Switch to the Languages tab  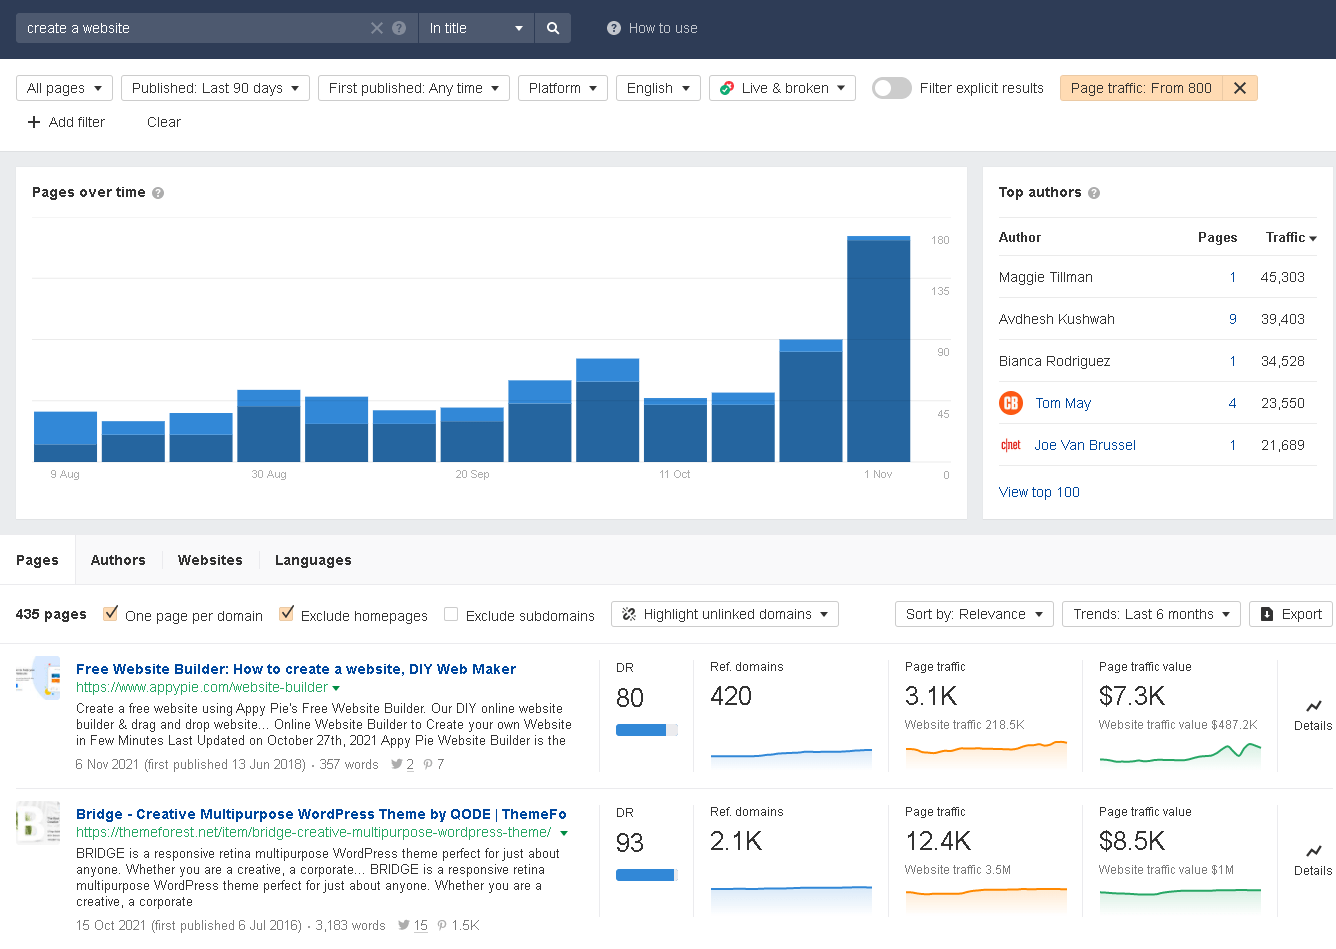point(313,560)
